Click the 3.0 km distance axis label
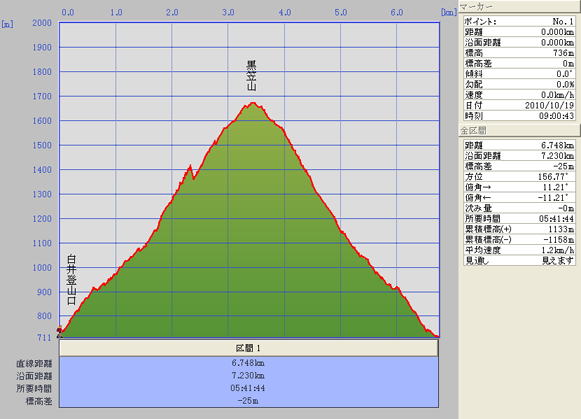 point(228,13)
